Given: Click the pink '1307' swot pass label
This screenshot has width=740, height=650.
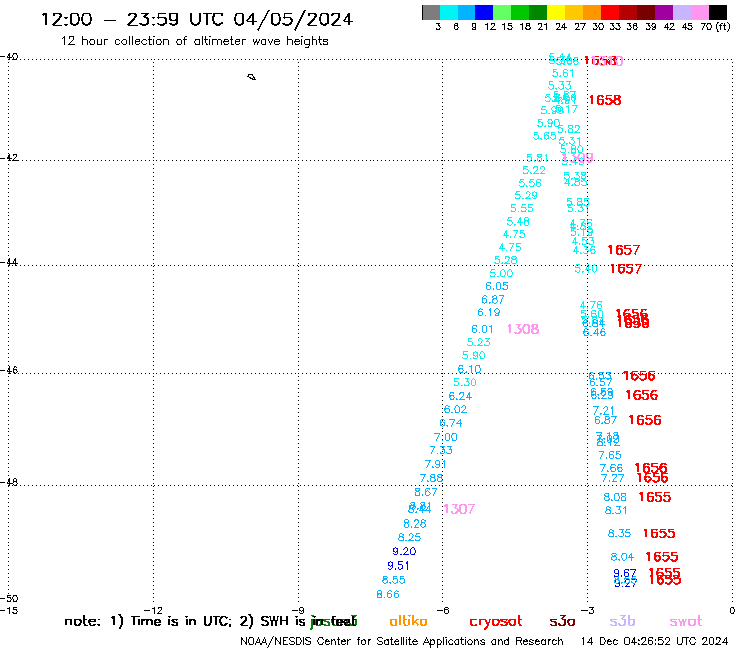Looking at the screenshot, I should coord(459,509).
